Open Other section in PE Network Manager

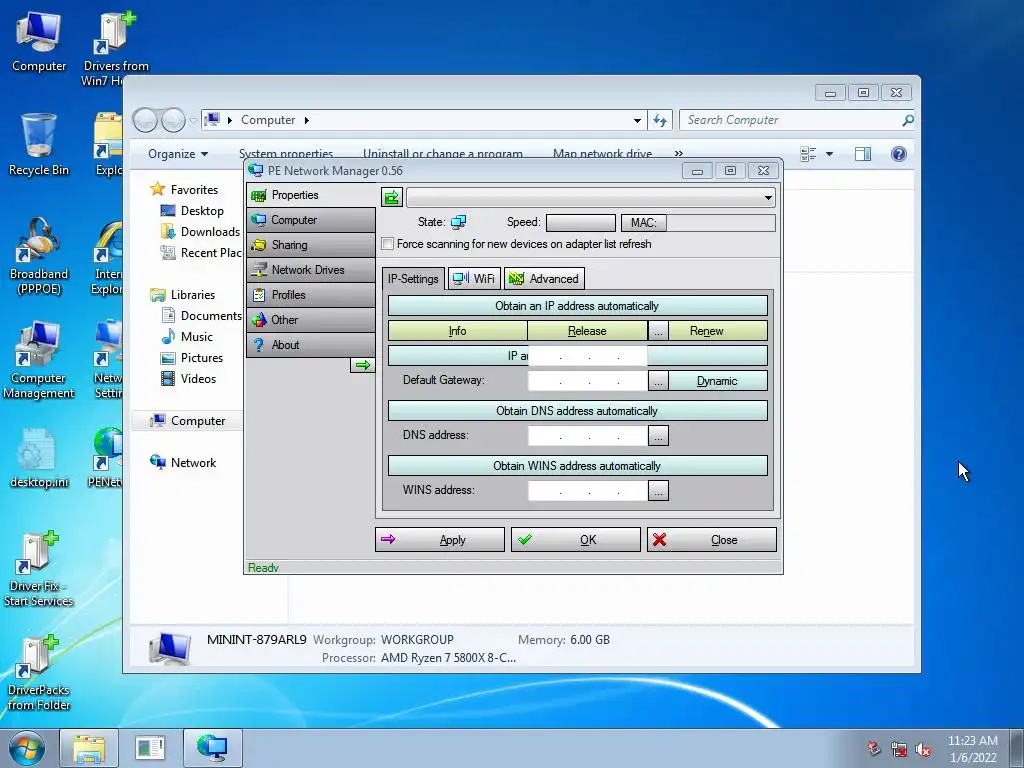coord(312,320)
